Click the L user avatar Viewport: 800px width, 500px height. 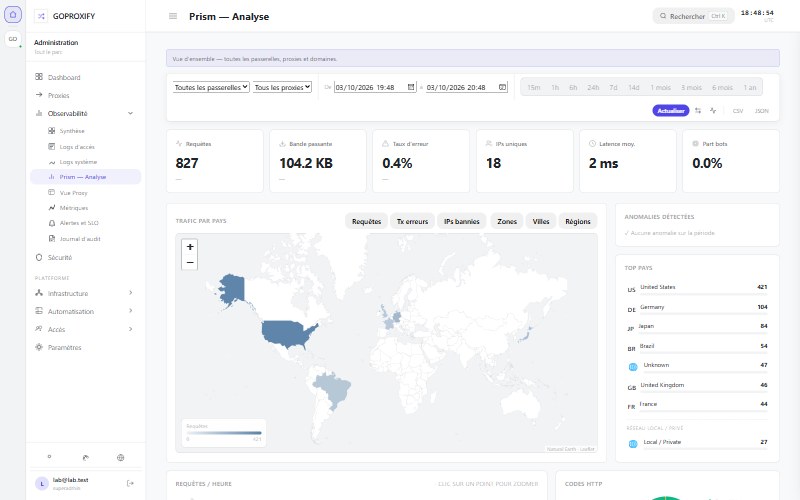click(42, 484)
